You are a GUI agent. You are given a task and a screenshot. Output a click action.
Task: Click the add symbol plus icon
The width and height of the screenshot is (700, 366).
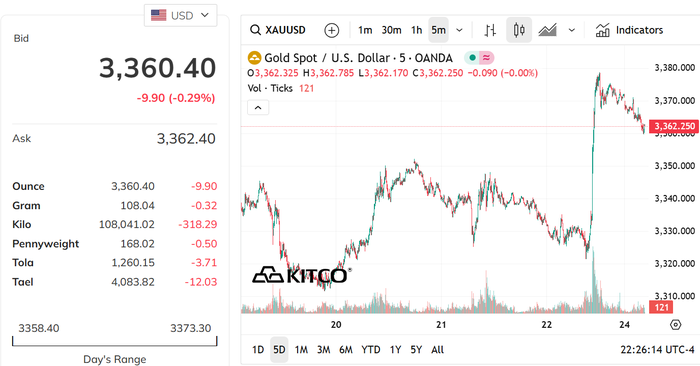[x=331, y=30]
